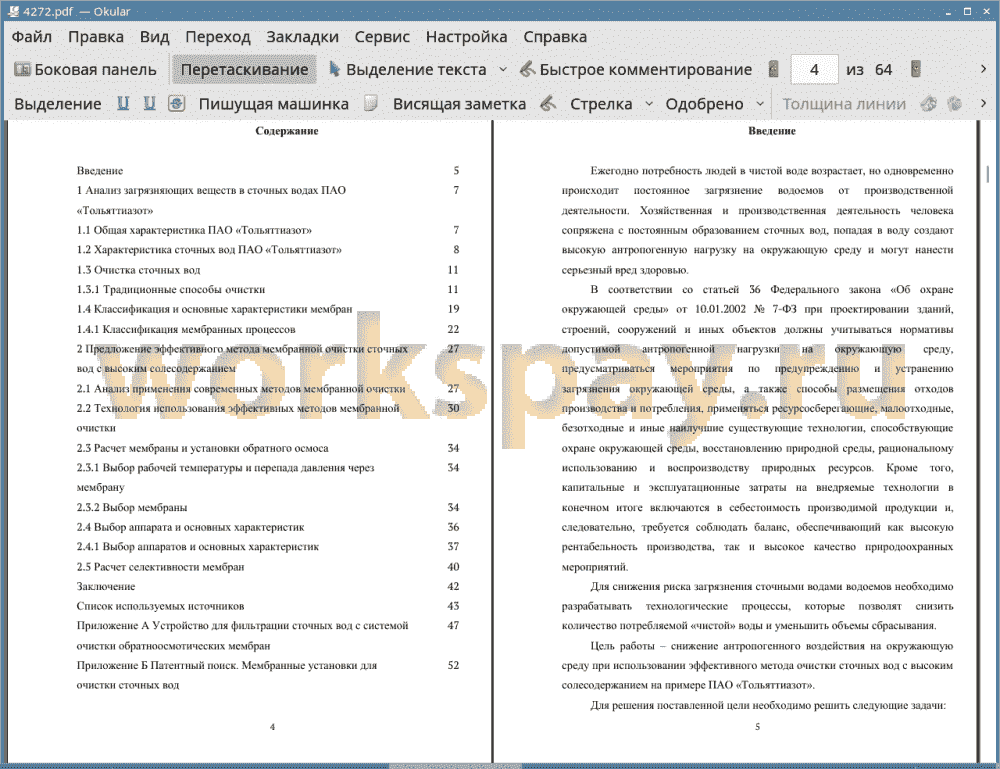Select the second underline (squiggle) annotation icon

click(x=149, y=103)
